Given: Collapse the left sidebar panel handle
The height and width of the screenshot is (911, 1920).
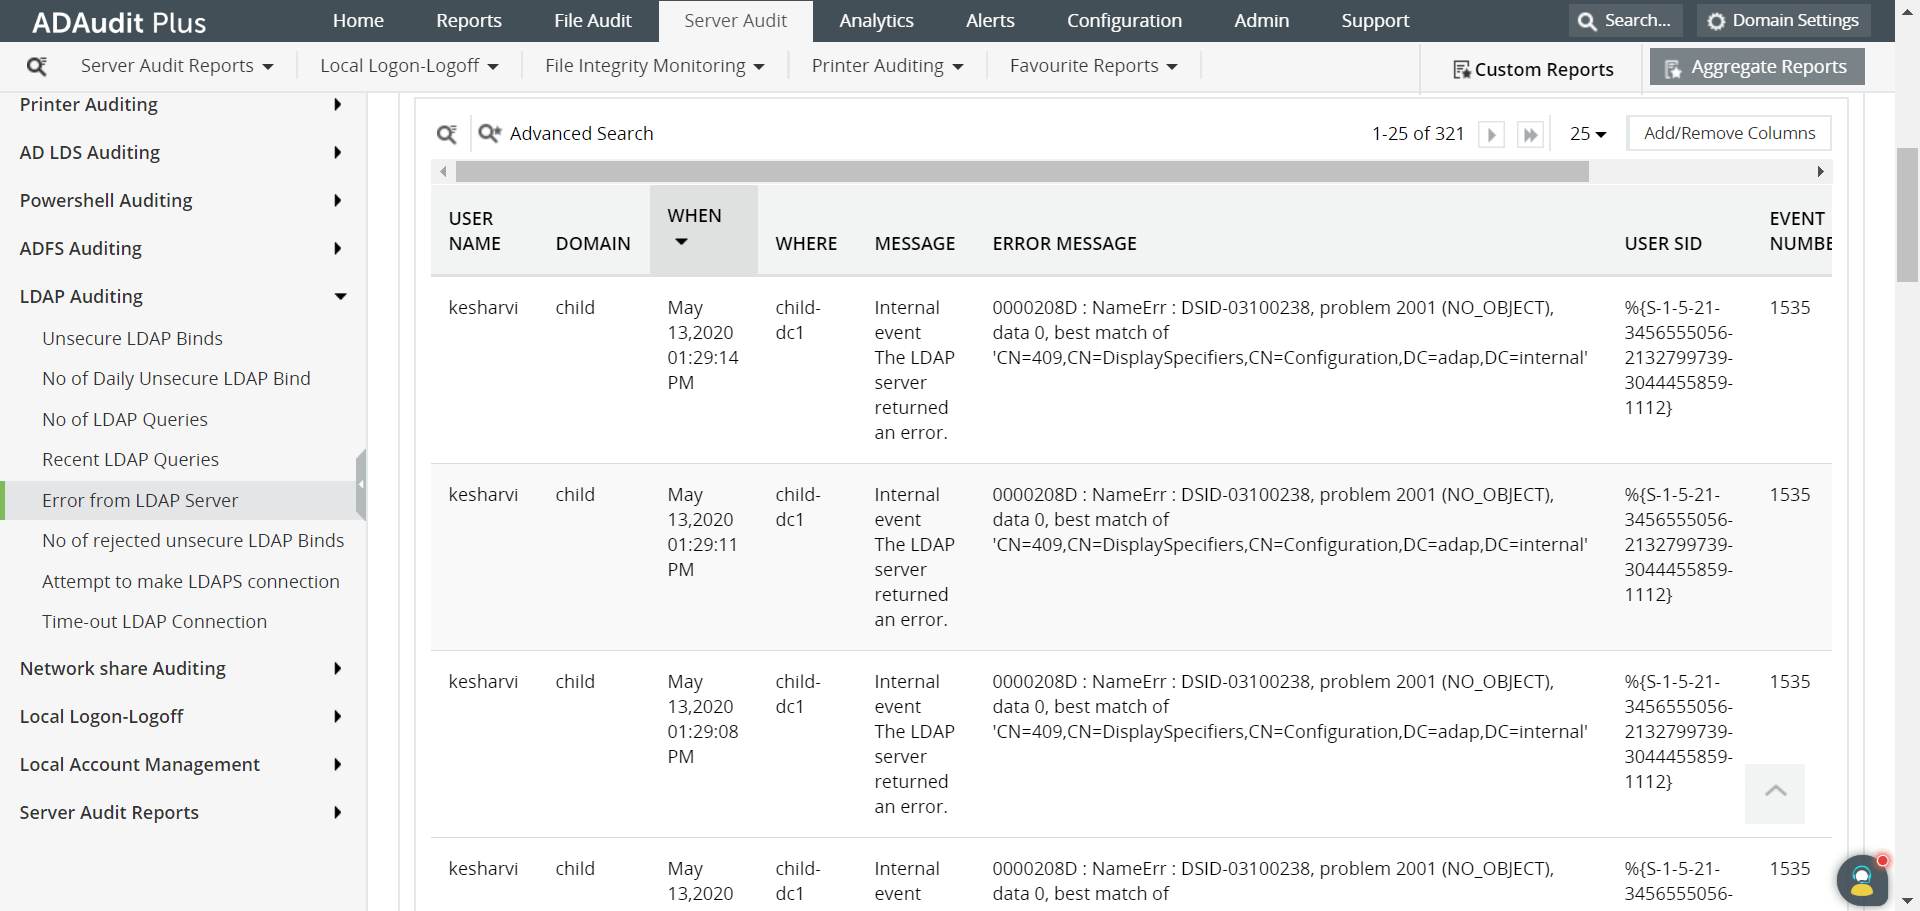Looking at the screenshot, I should point(361,484).
